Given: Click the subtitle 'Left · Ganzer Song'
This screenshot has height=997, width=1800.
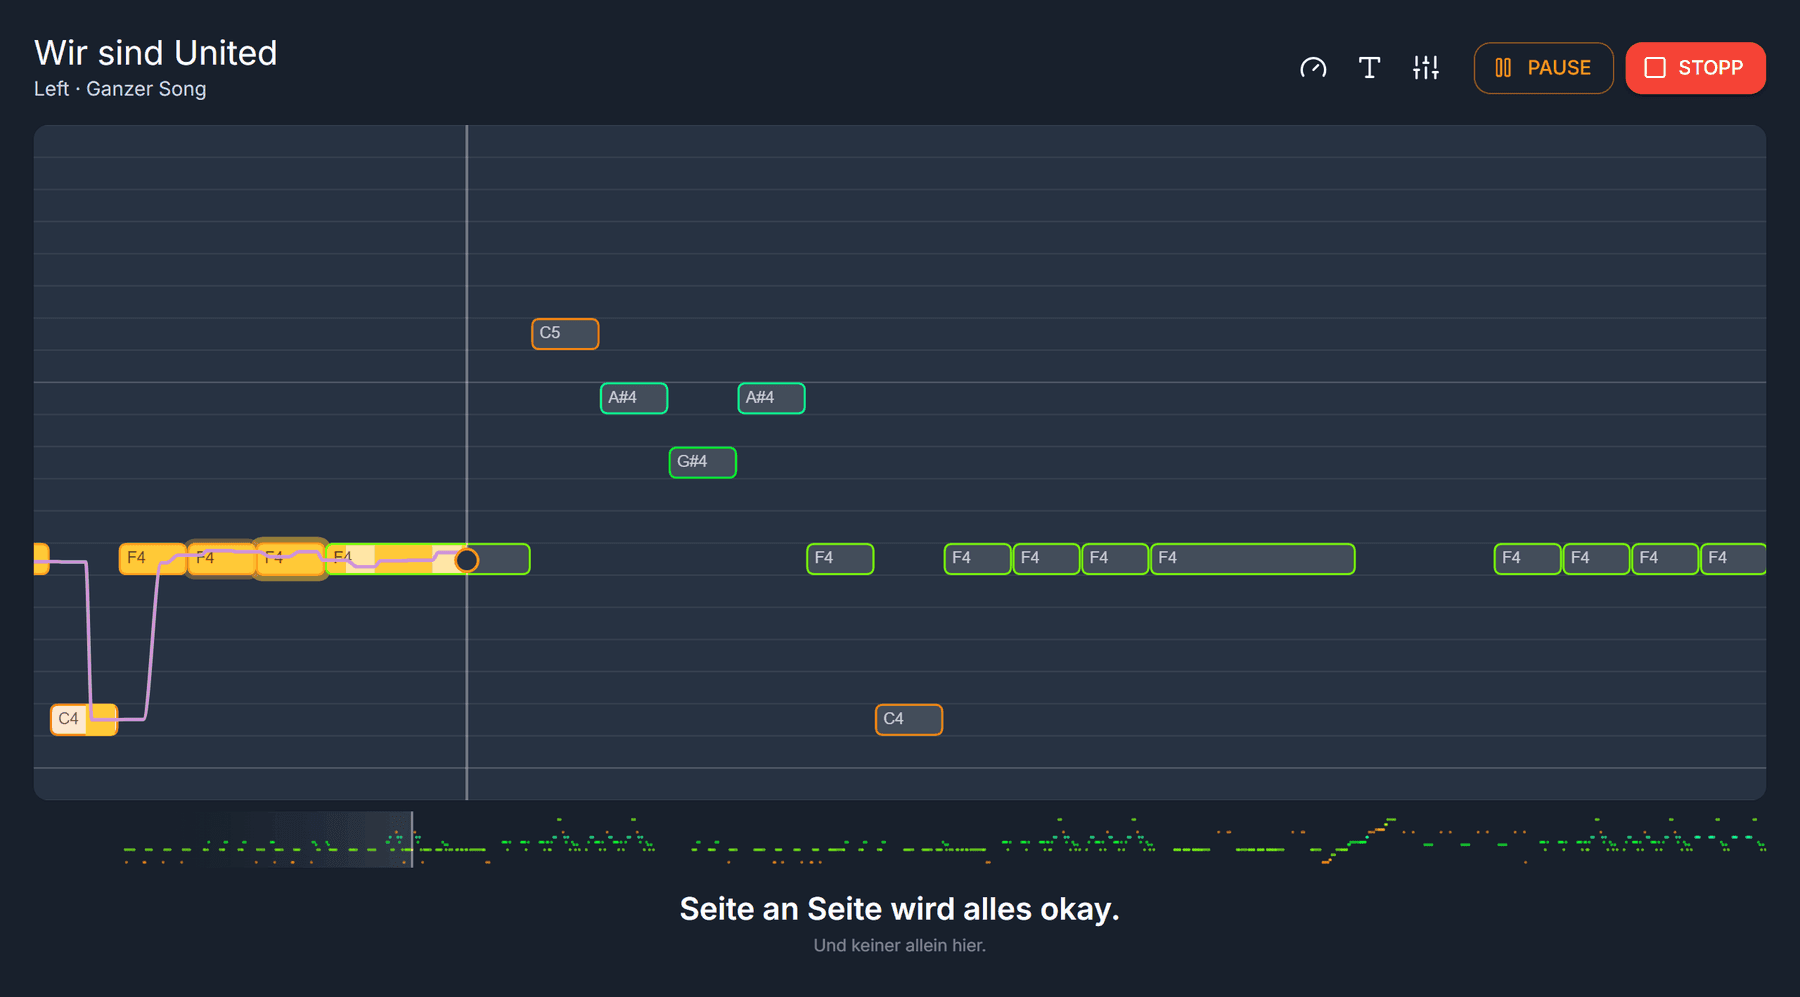Looking at the screenshot, I should pyautogui.click(x=120, y=89).
